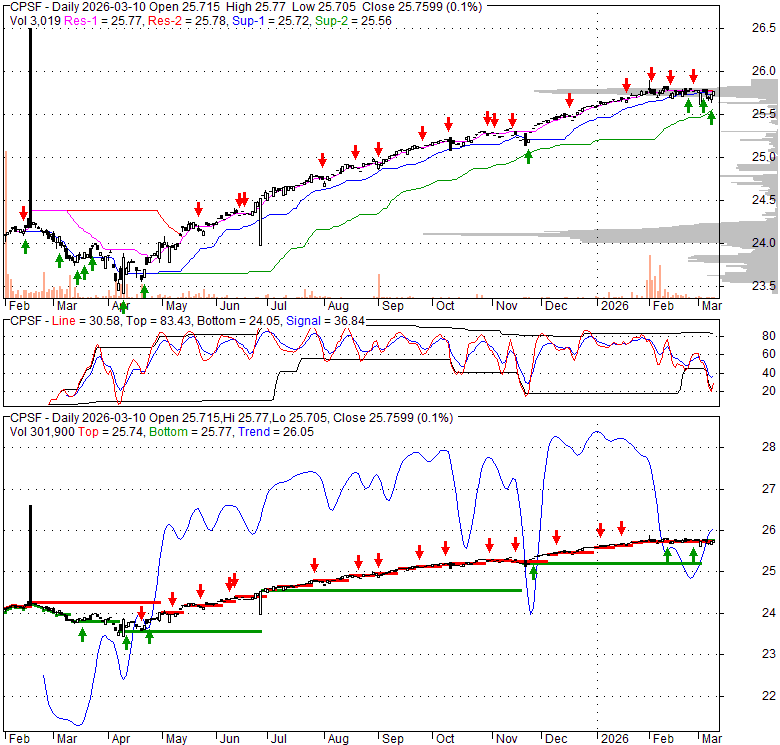Click the 'Res-2 = 25.78' legend value
Image resolution: width=780 pixels, height=745 pixels.
(188, 21)
